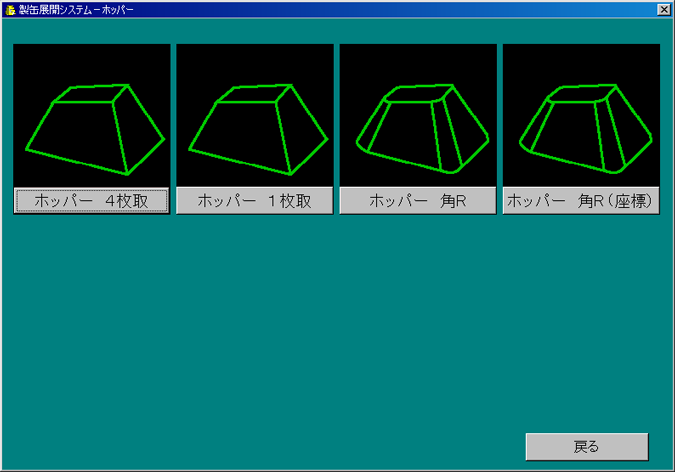
Task: Select the ホッパー 1枚取 button
Action: click(x=255, y=201)
